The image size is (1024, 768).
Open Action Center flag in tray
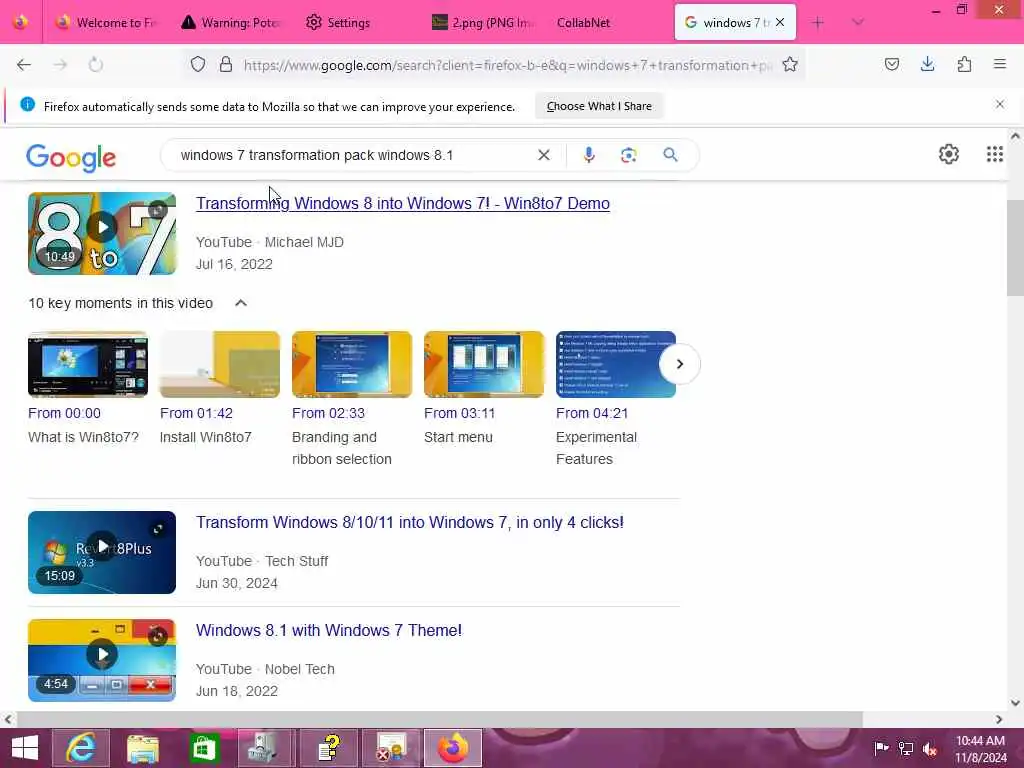881,748
